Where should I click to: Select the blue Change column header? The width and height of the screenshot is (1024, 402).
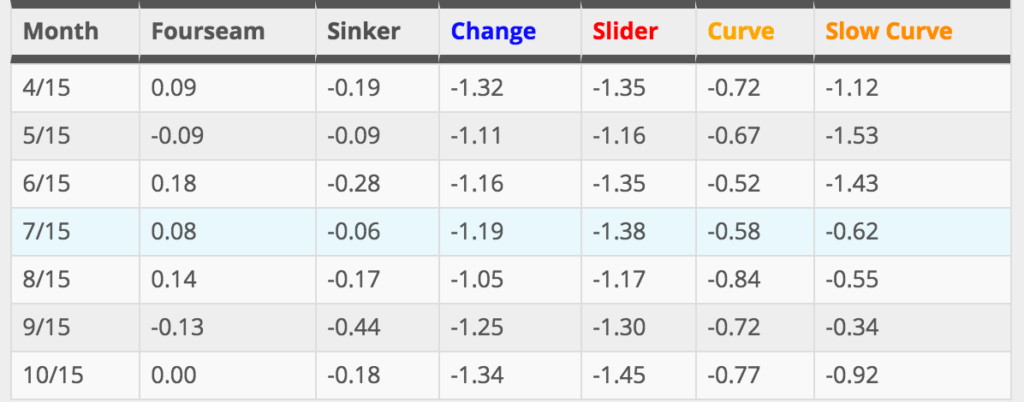click(493, 31)
